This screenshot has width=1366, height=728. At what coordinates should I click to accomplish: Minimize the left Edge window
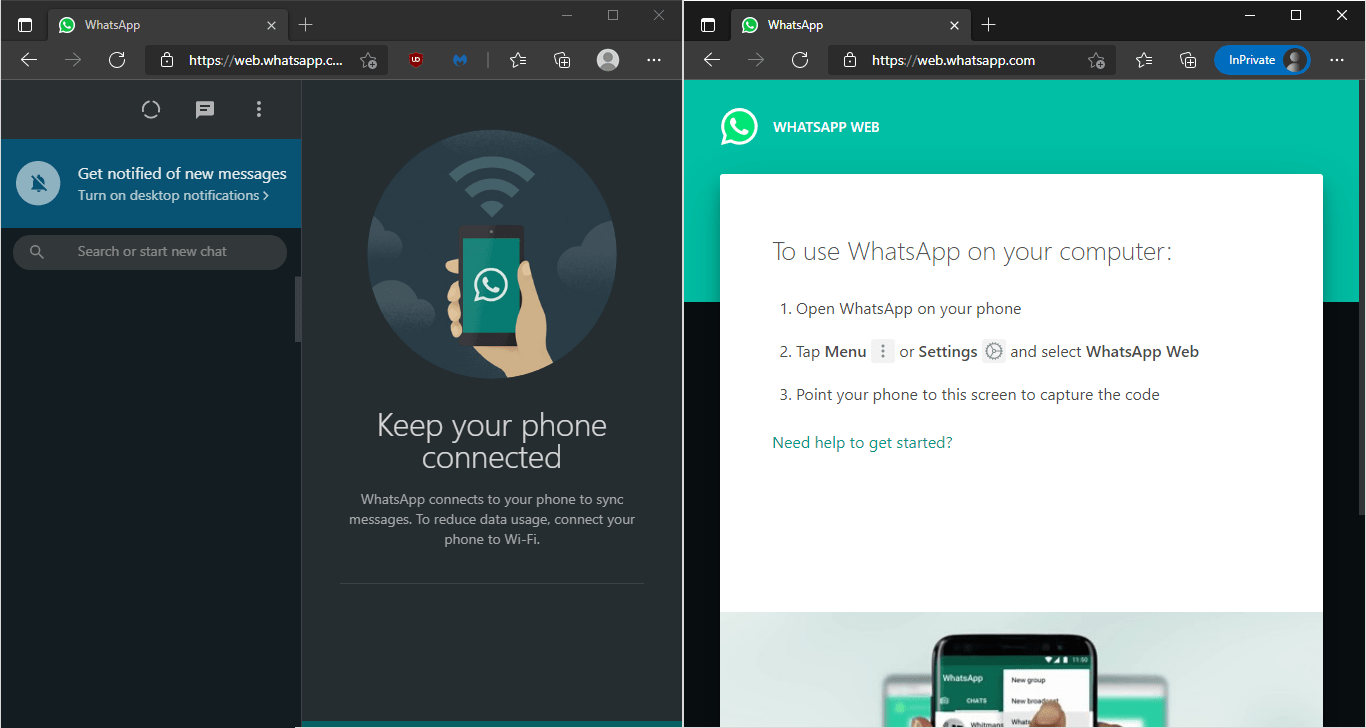pos(567,15)
